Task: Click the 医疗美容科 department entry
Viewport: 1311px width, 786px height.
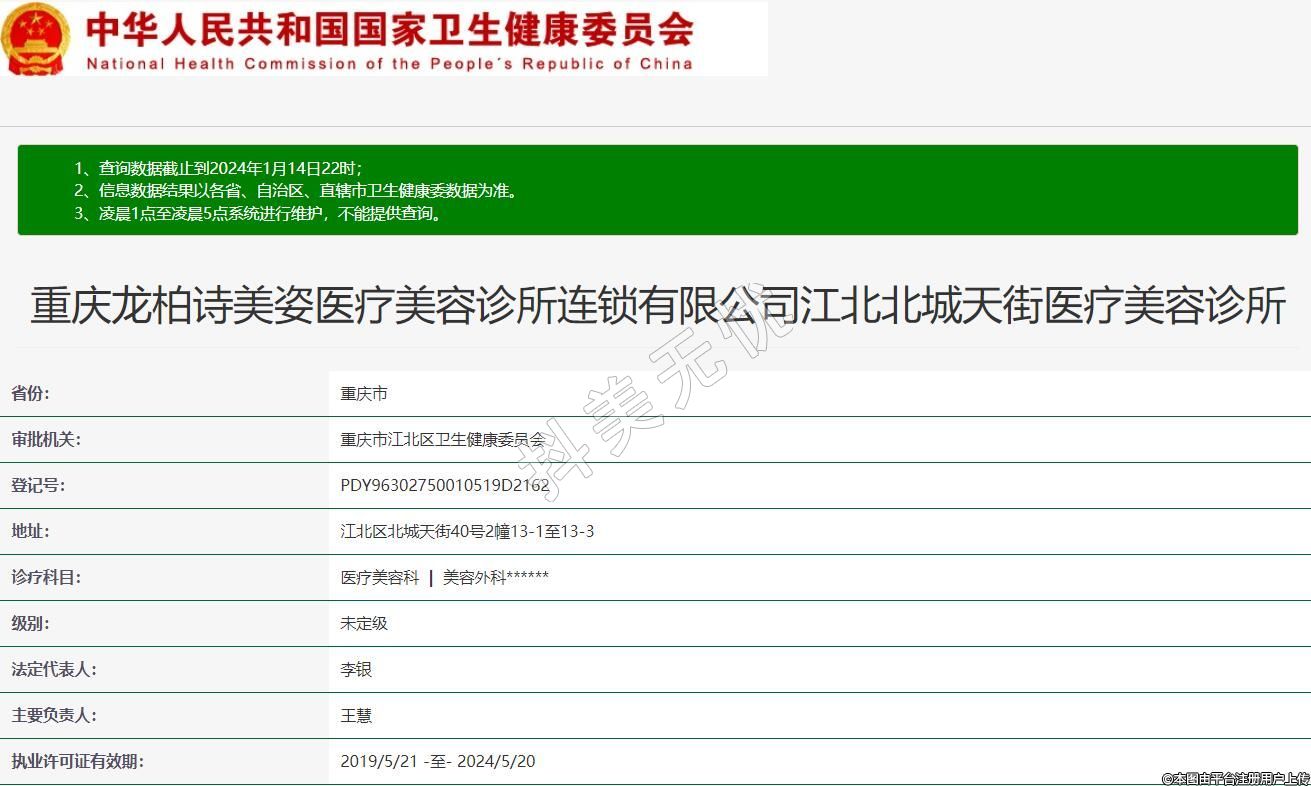Action: (380, 578)
